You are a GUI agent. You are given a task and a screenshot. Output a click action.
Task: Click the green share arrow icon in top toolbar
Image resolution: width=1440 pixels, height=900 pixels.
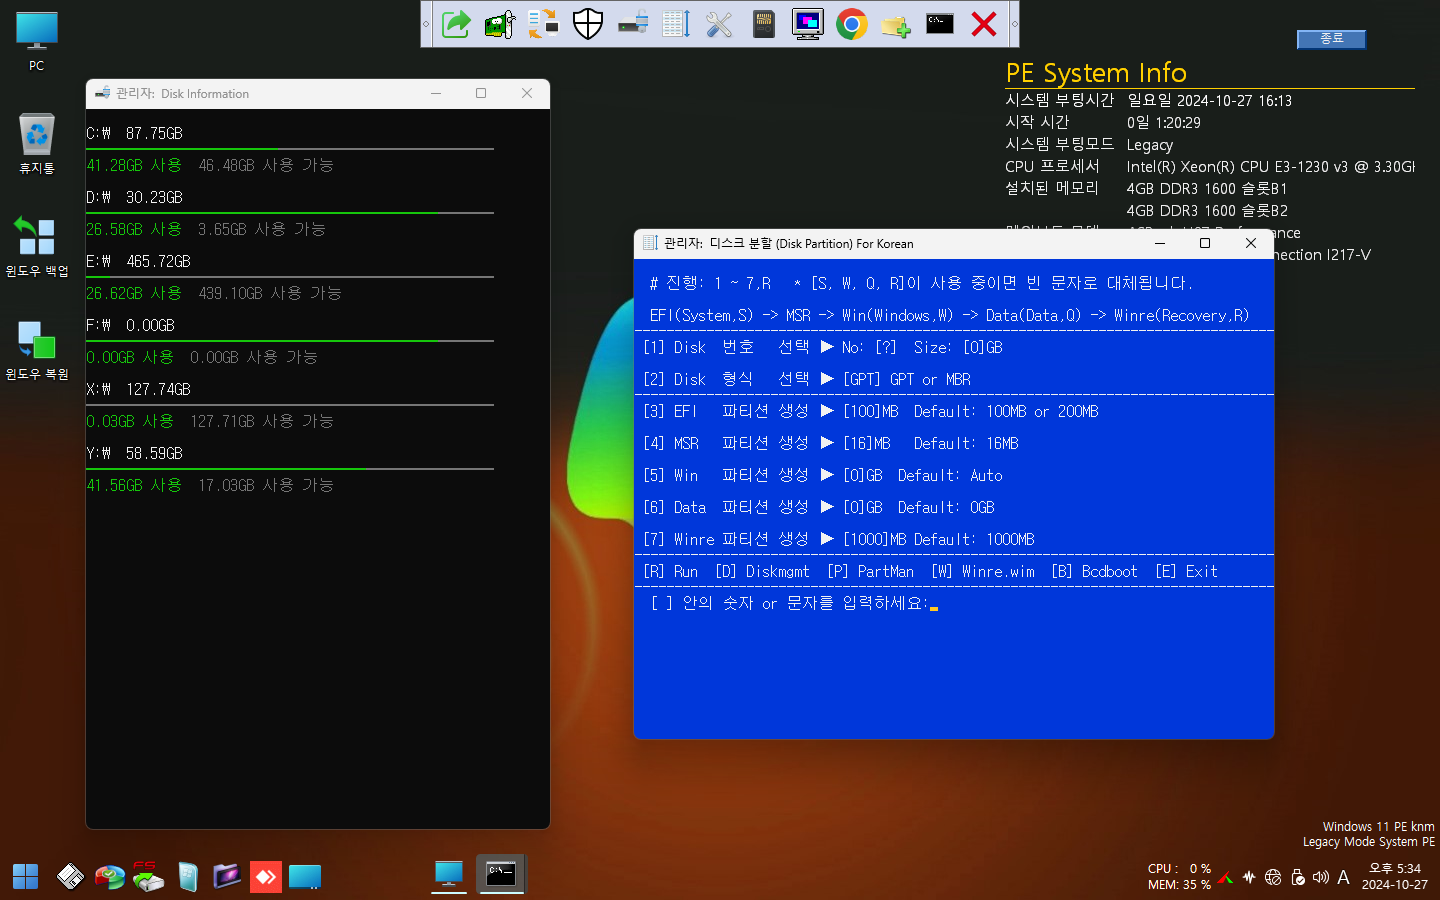456,24
